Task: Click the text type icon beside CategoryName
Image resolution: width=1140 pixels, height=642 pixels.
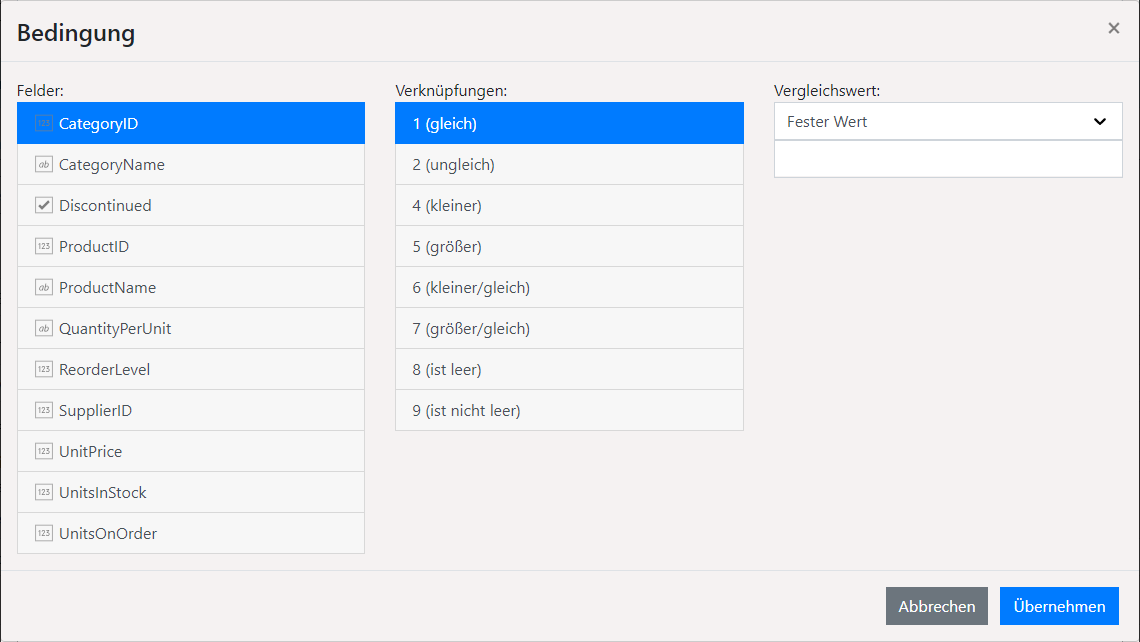Action: pyautogui.click(x=43, y=165)
